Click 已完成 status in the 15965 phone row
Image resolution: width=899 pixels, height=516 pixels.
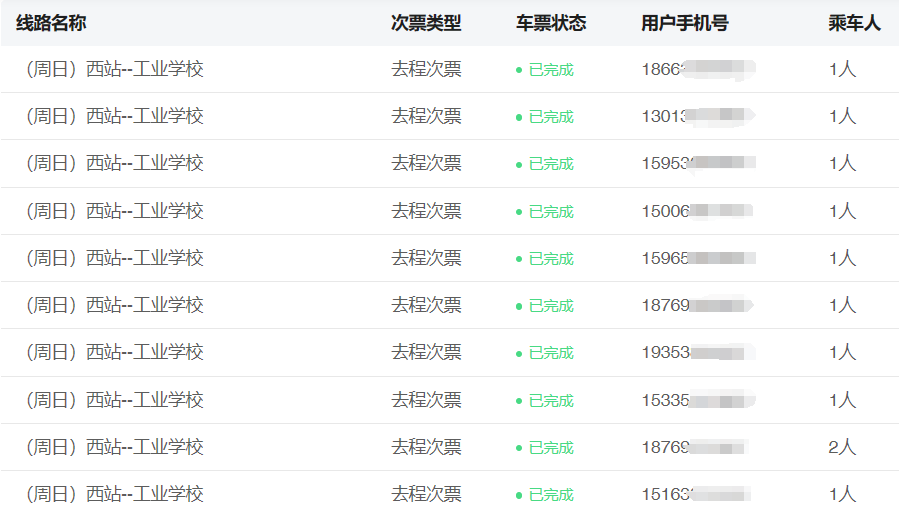click(551, 258)
